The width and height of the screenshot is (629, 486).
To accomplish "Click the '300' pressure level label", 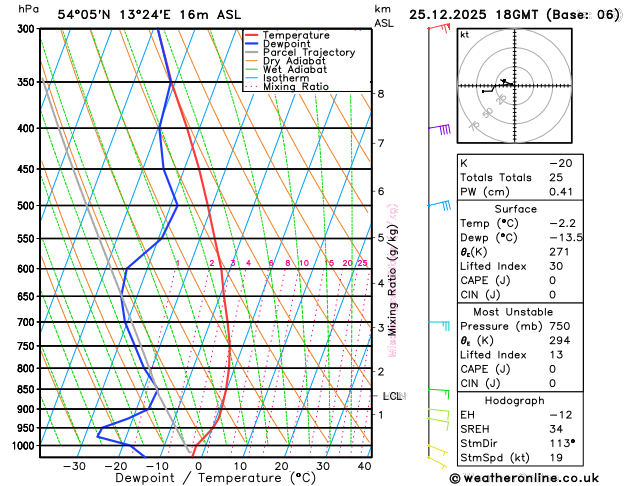I will click(x=28, y=29).
